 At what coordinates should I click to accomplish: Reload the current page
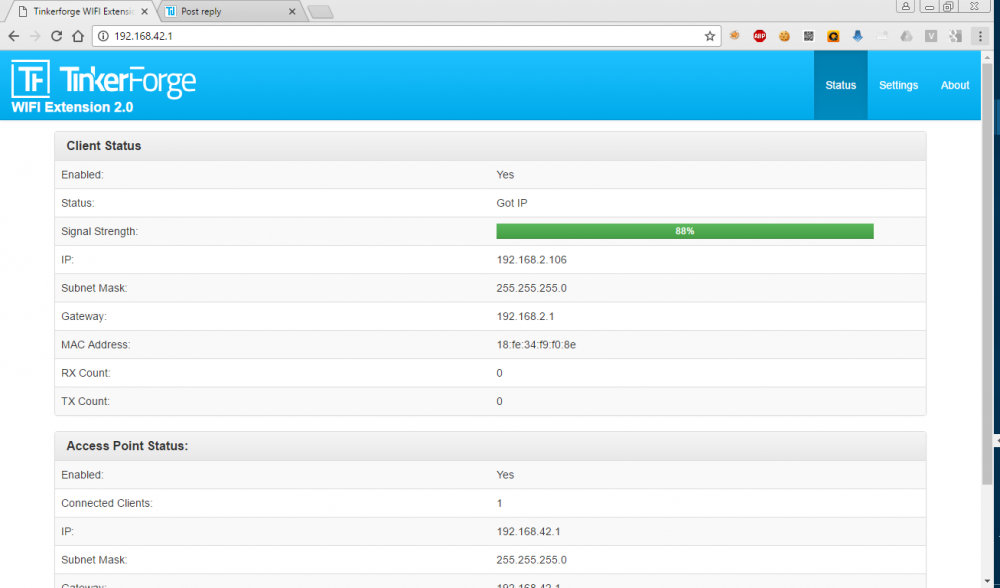tap(56, 36)
